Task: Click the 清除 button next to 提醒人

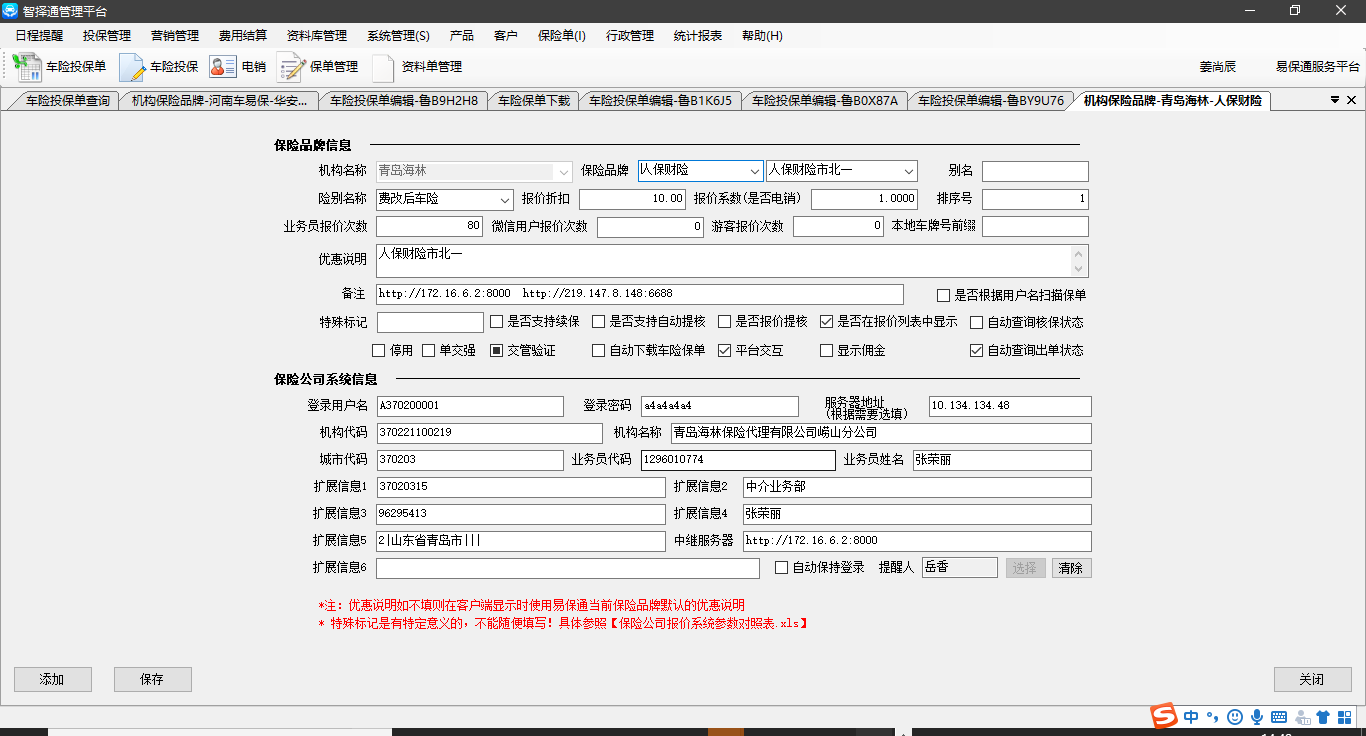Action: 1071,568
